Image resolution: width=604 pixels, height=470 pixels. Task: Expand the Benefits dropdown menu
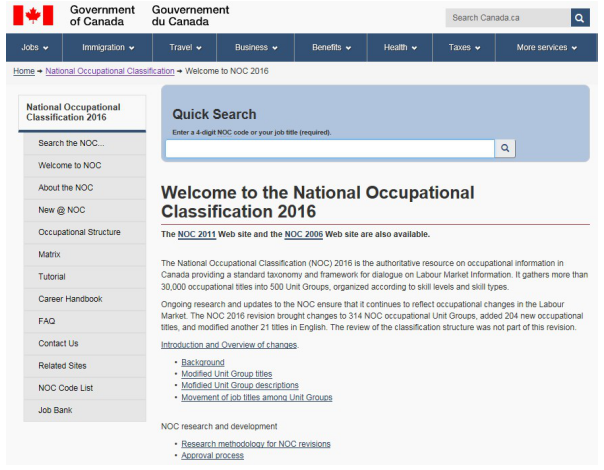(x=331, y=47)
